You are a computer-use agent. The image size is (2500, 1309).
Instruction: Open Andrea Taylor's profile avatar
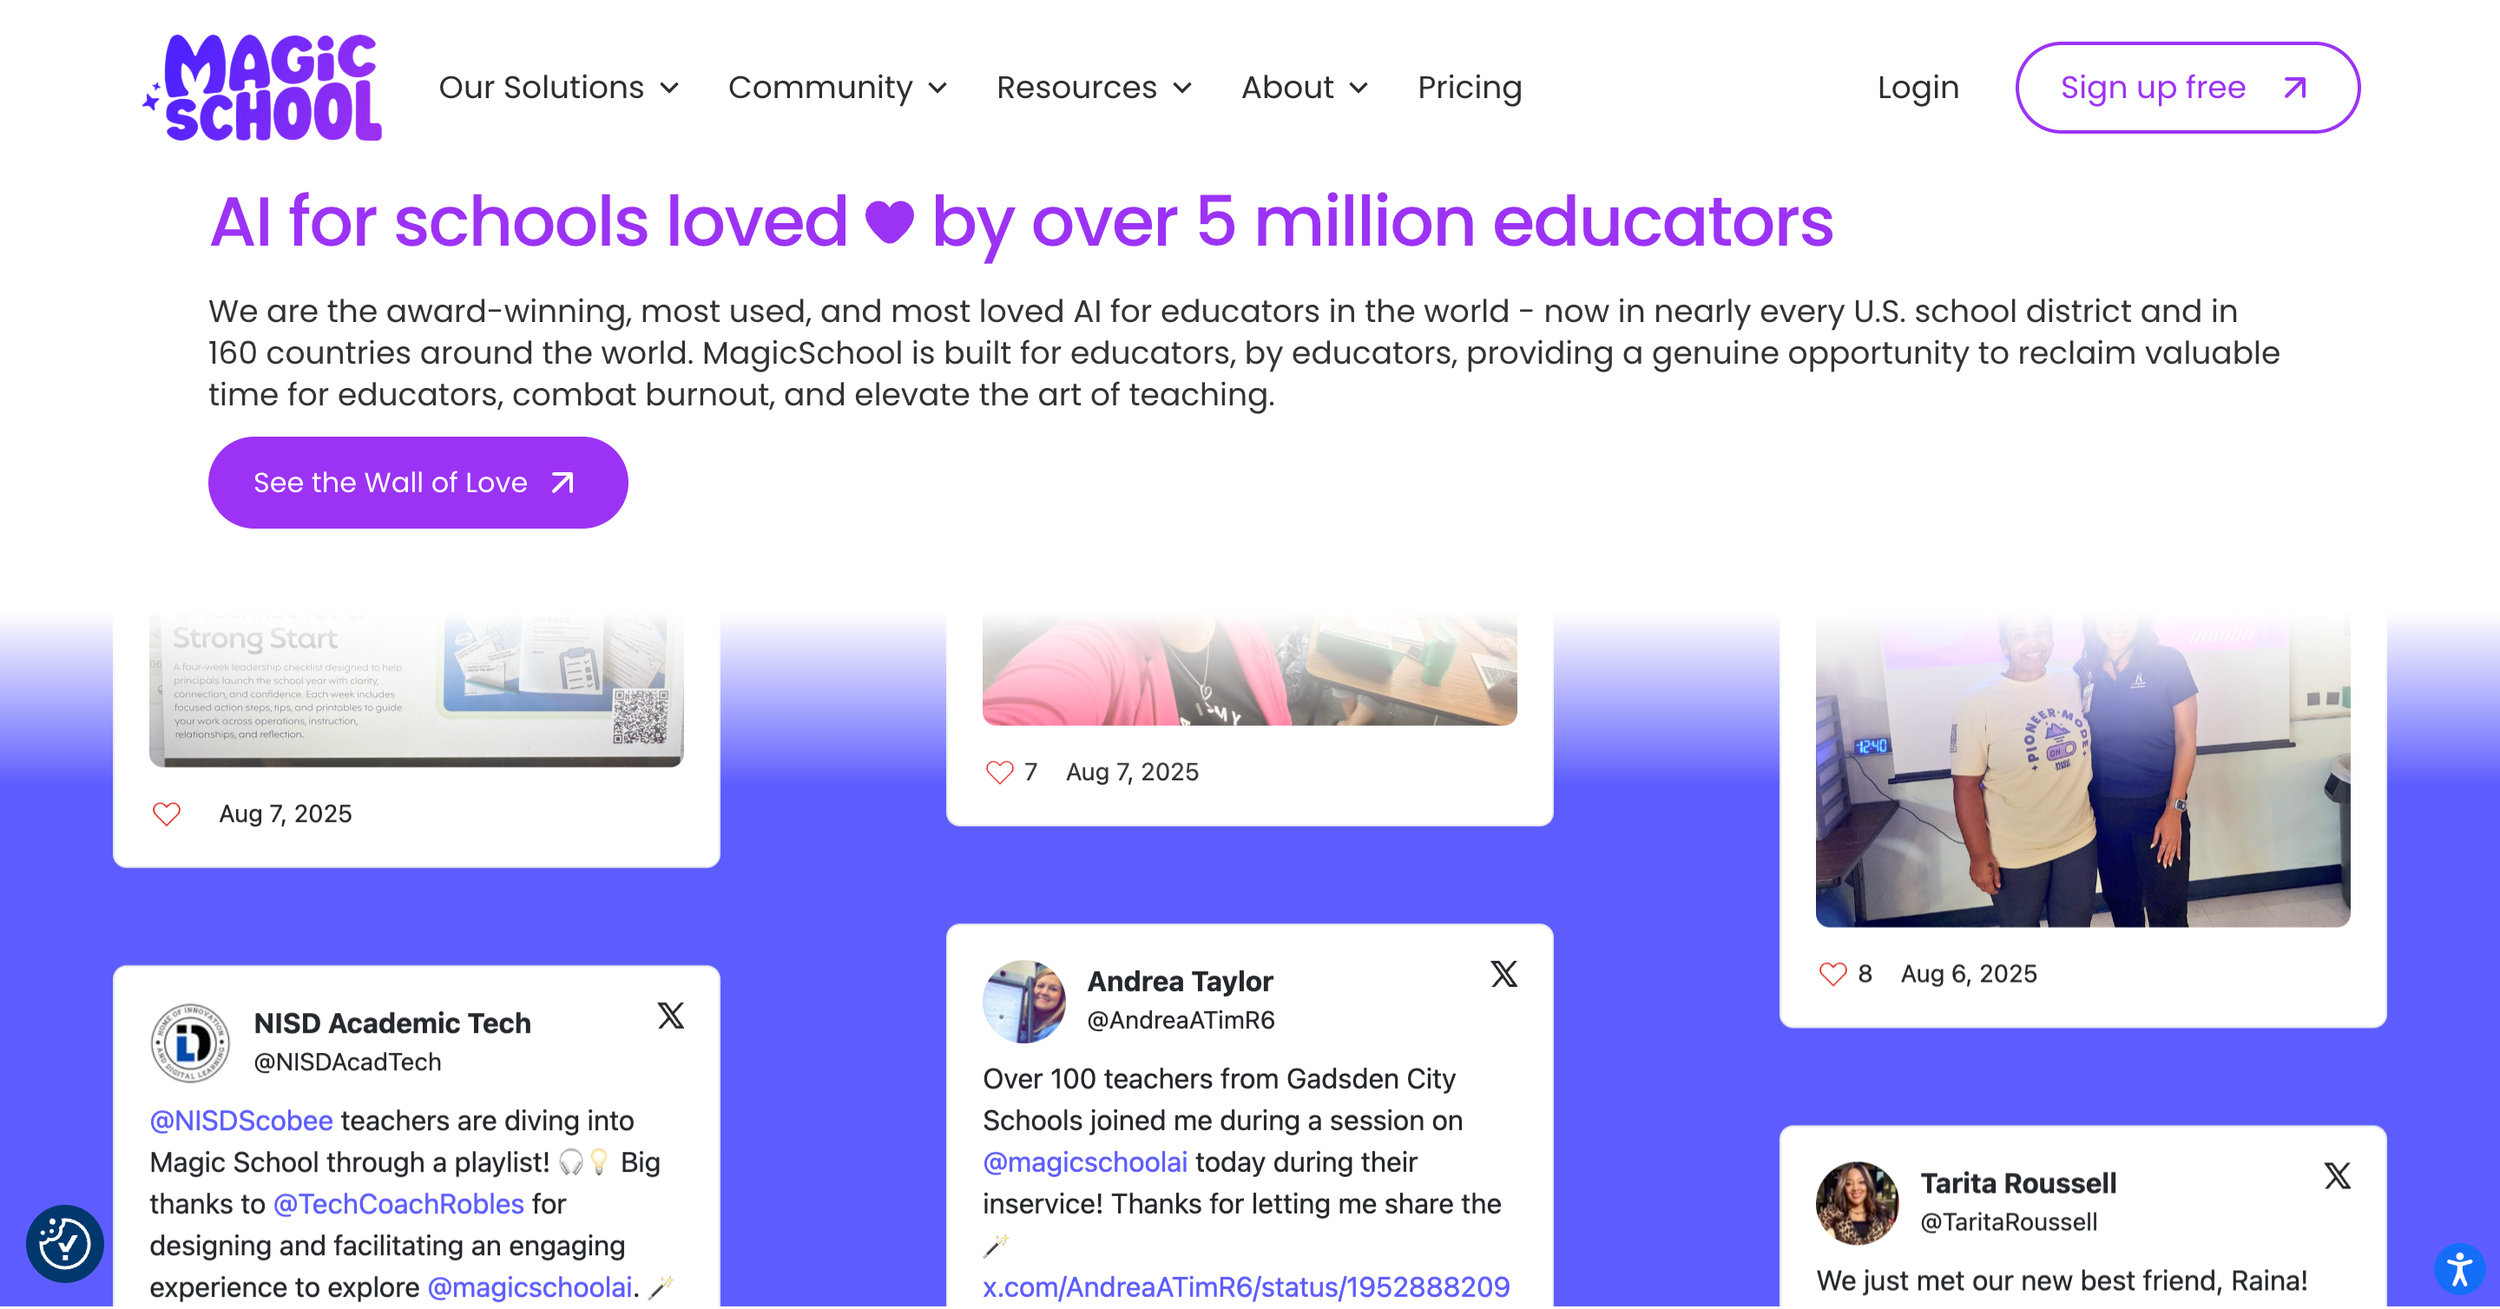coord(1024,1001)
